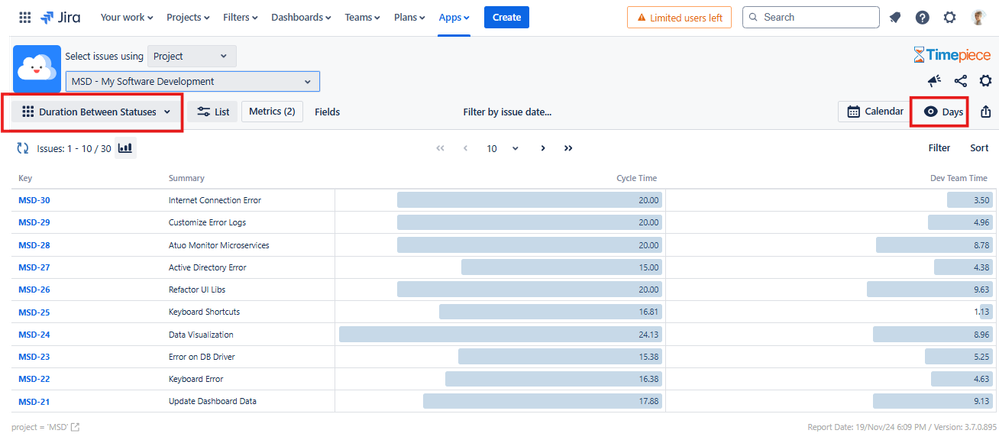
Task: Click the cloud project avatar
Action: coord(37,69)
